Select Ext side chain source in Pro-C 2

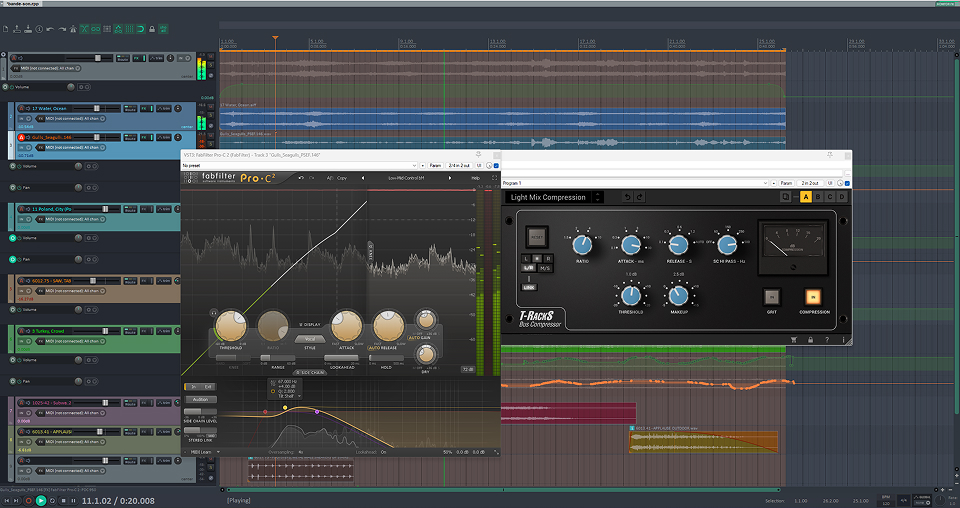tap(208, 387)
